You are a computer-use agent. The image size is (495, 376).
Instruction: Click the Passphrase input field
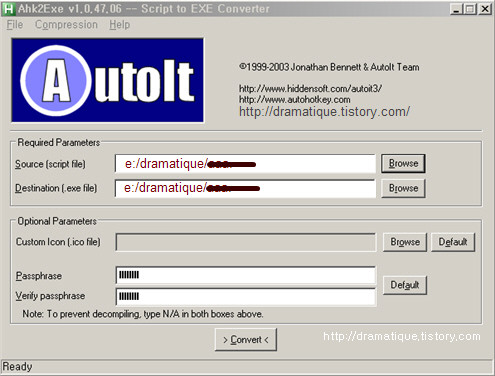[x=246, y=275]
